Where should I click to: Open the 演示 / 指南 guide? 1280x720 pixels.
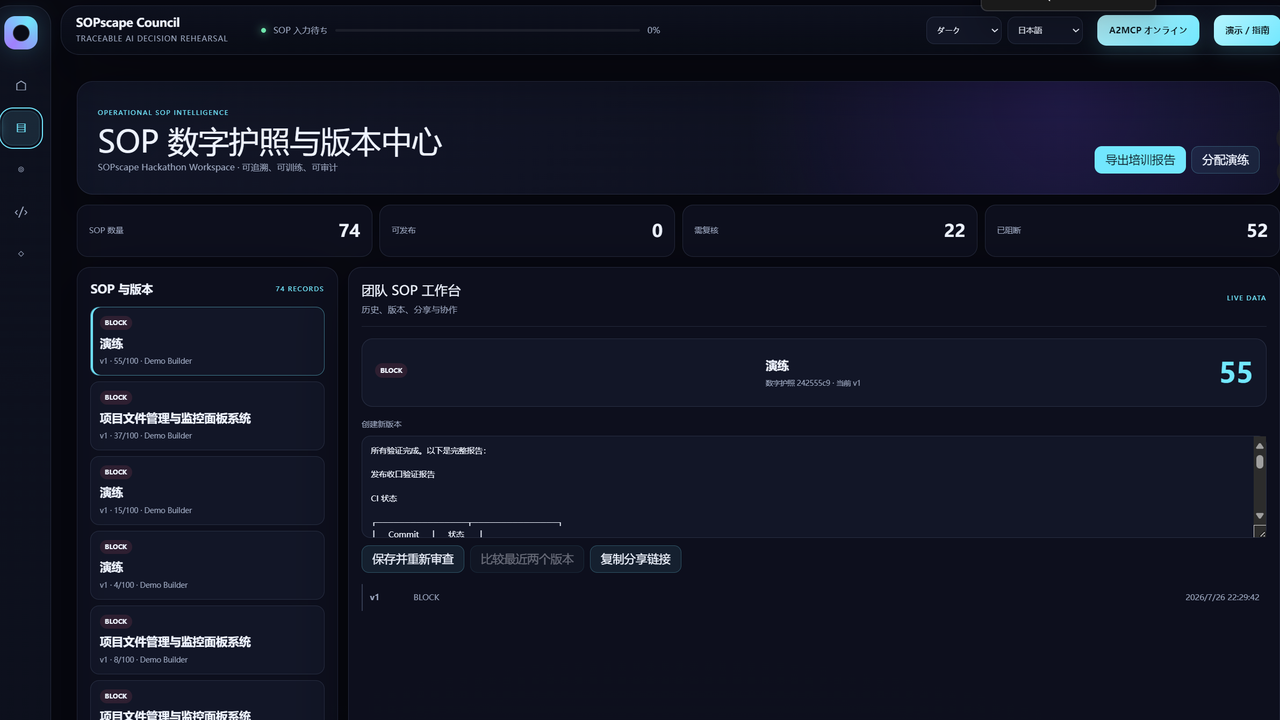coord(1247,30)
